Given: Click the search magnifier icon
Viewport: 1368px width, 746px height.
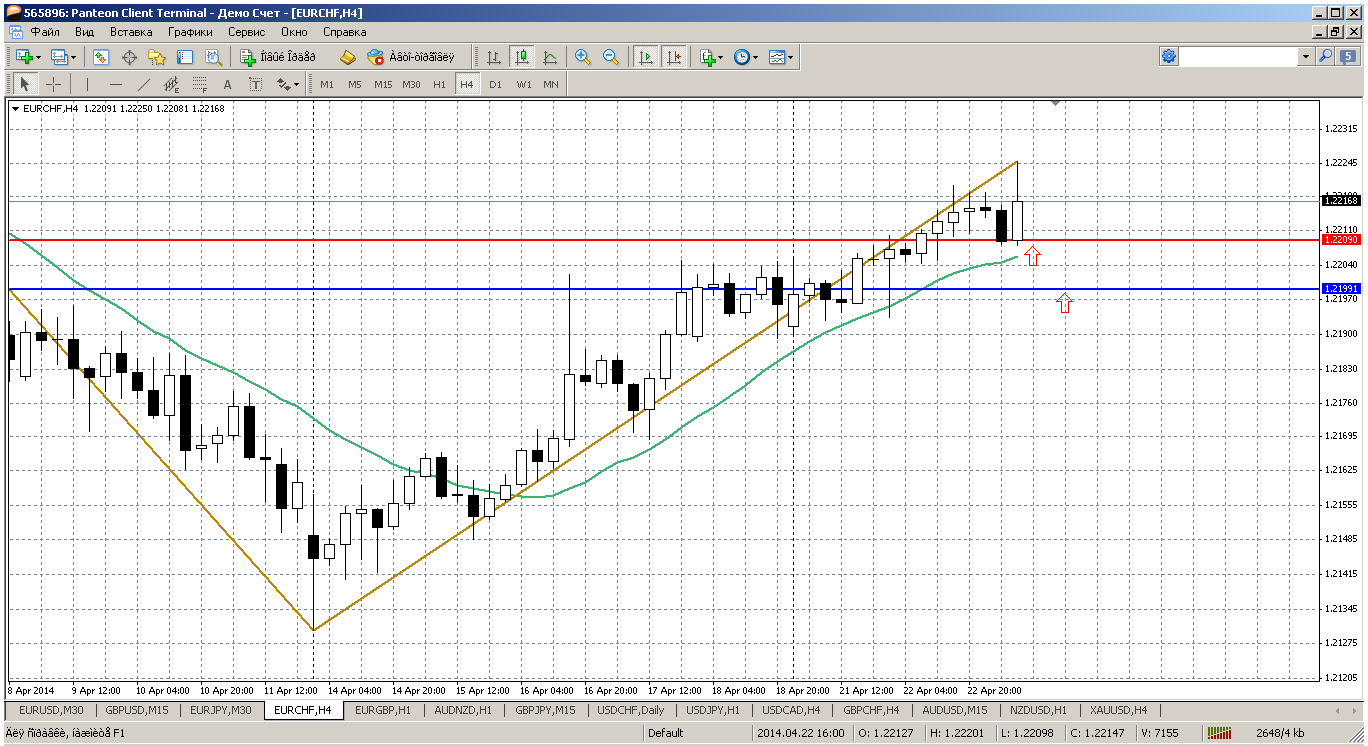Looking at the screenshot, I should pos(1326,57).
